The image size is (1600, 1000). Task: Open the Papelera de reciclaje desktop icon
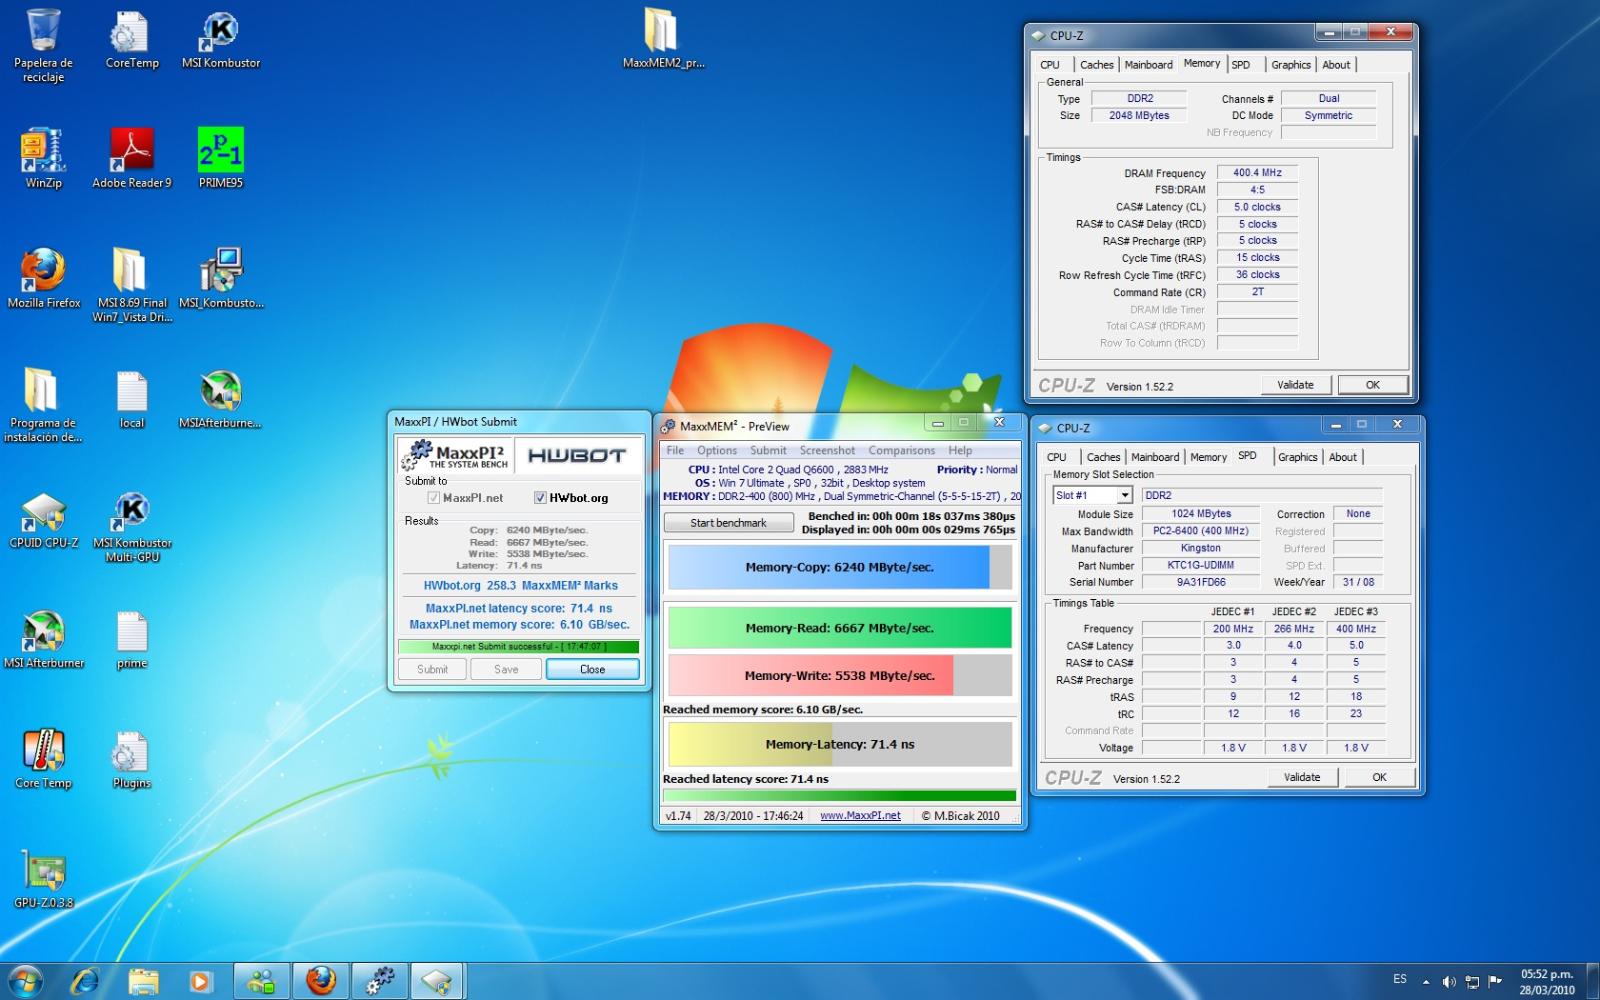(43, 45)
